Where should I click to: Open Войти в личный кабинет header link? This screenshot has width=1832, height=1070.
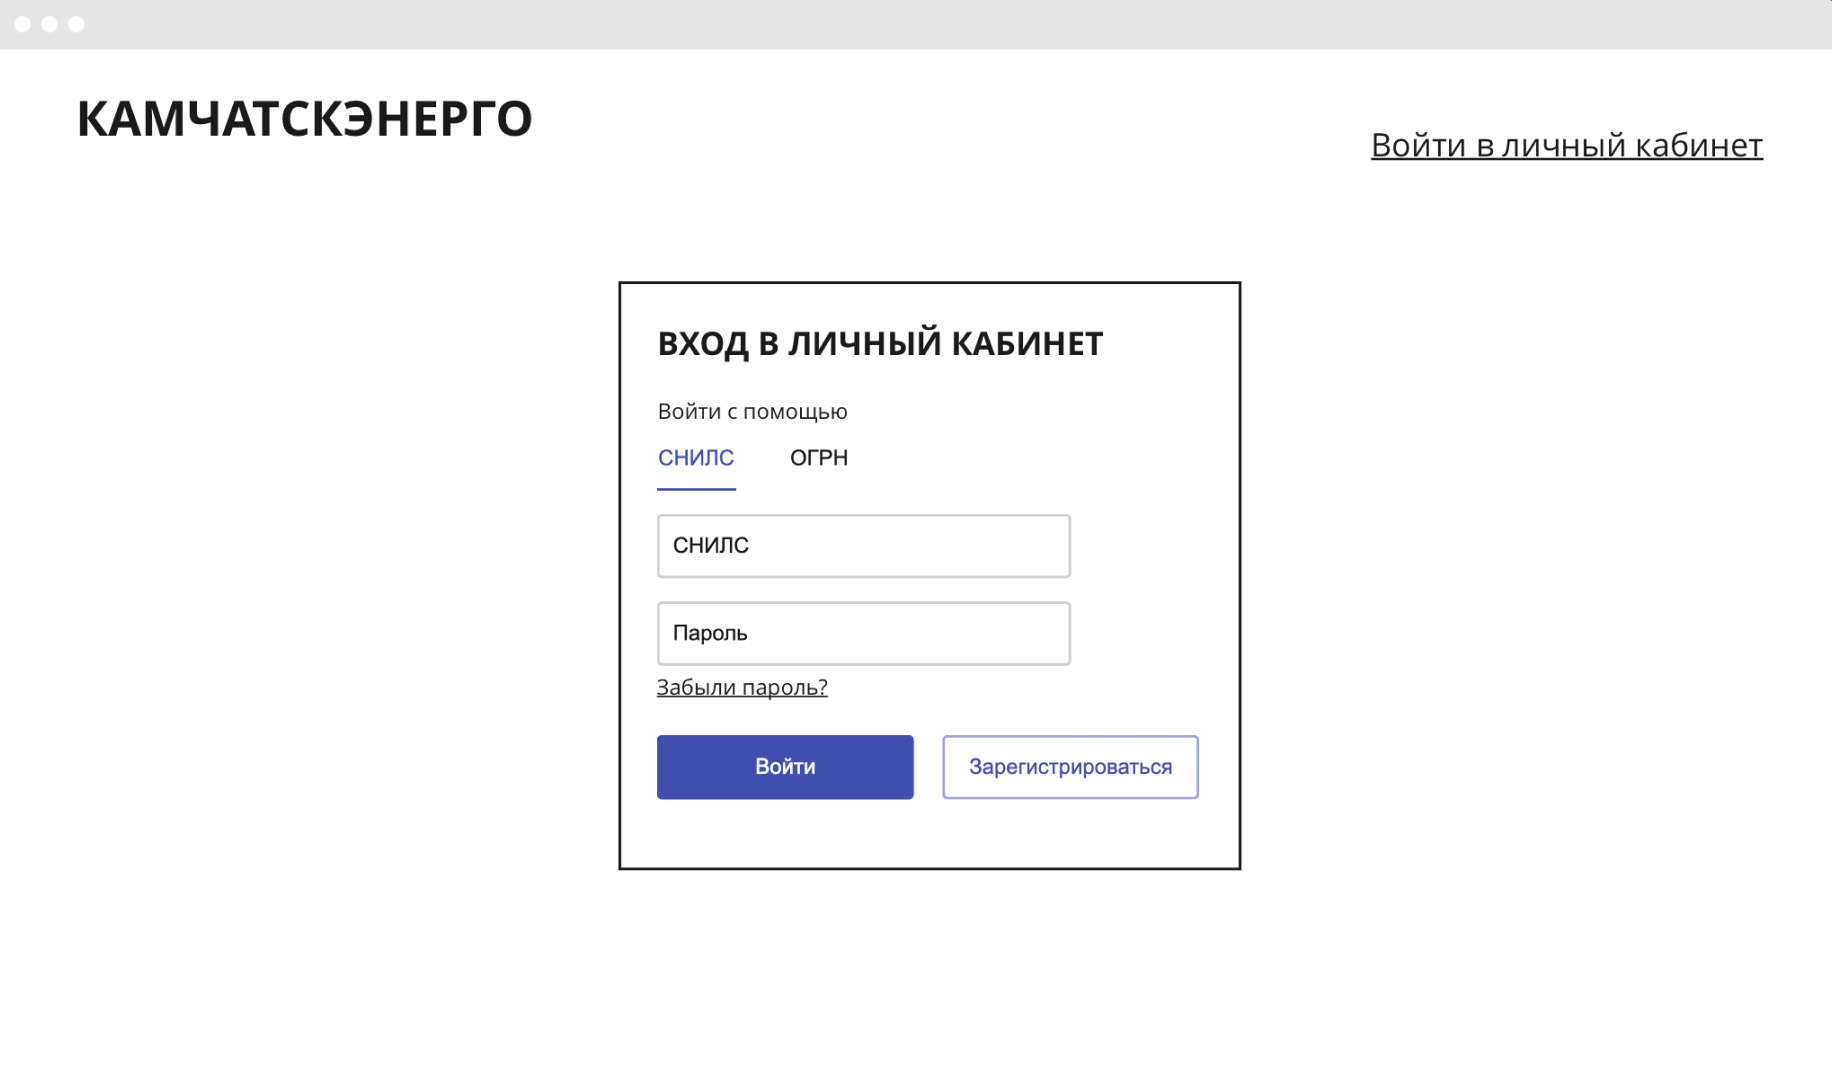tap(1566, 146)
